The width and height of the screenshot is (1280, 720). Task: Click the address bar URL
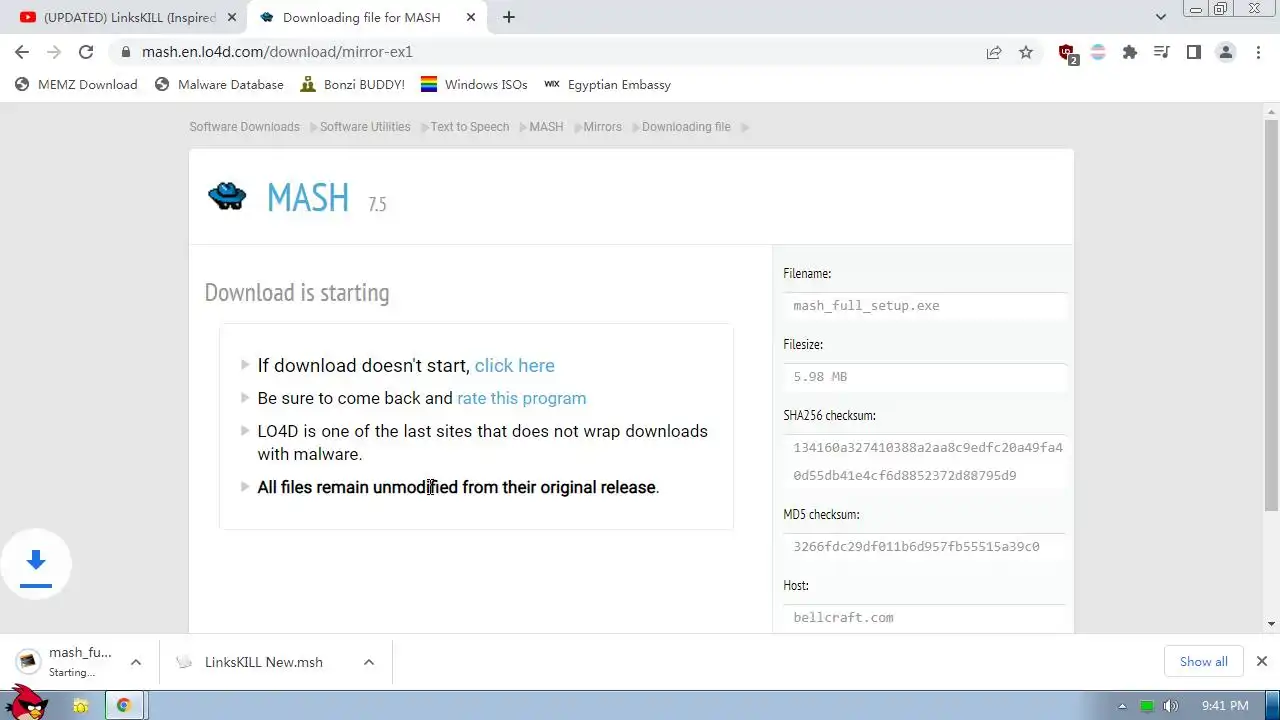tap(277, 52)
